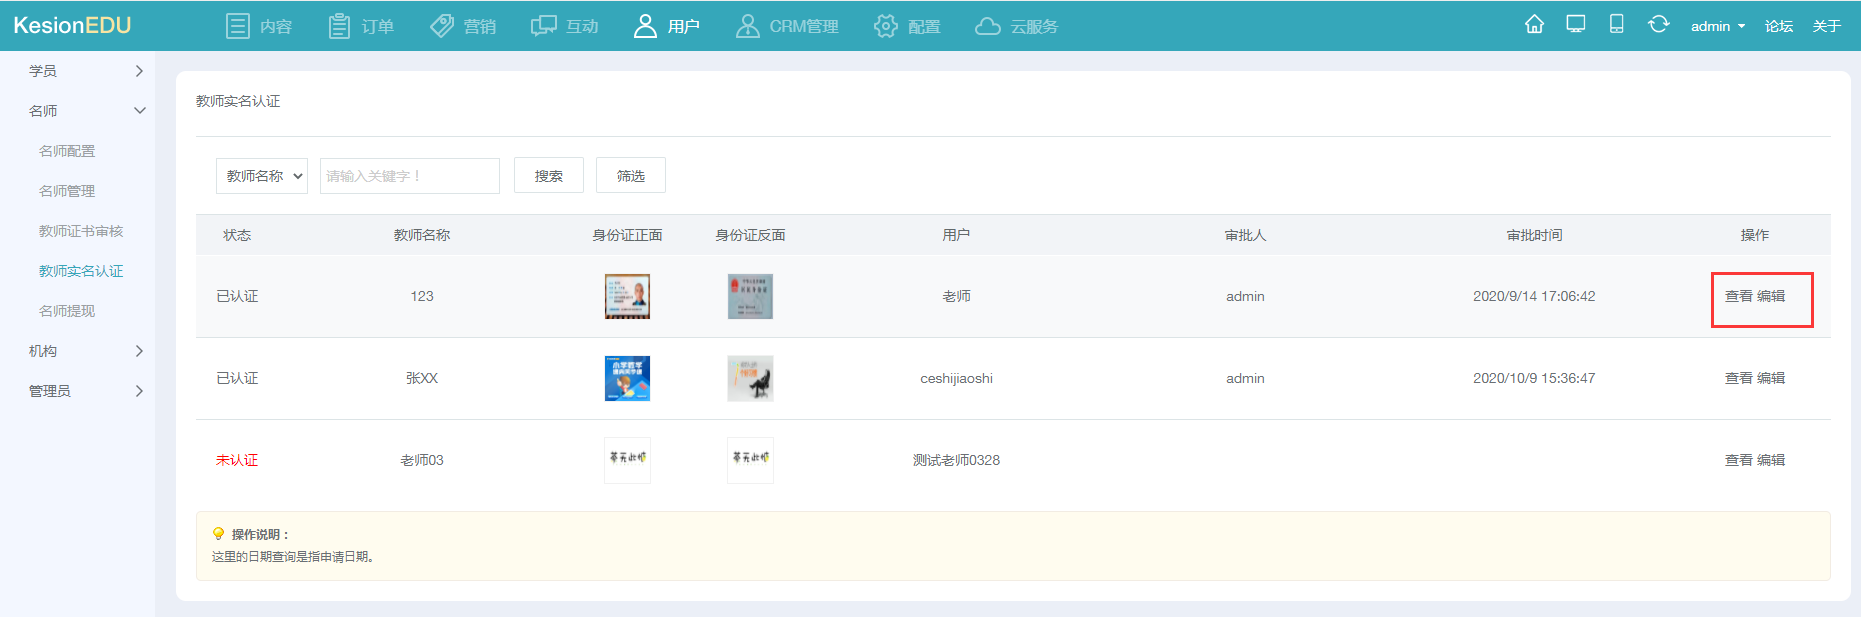Screen dimensions: 1861x617
Task: Open the 订单 orders menu
Action: tap(361, 26)
